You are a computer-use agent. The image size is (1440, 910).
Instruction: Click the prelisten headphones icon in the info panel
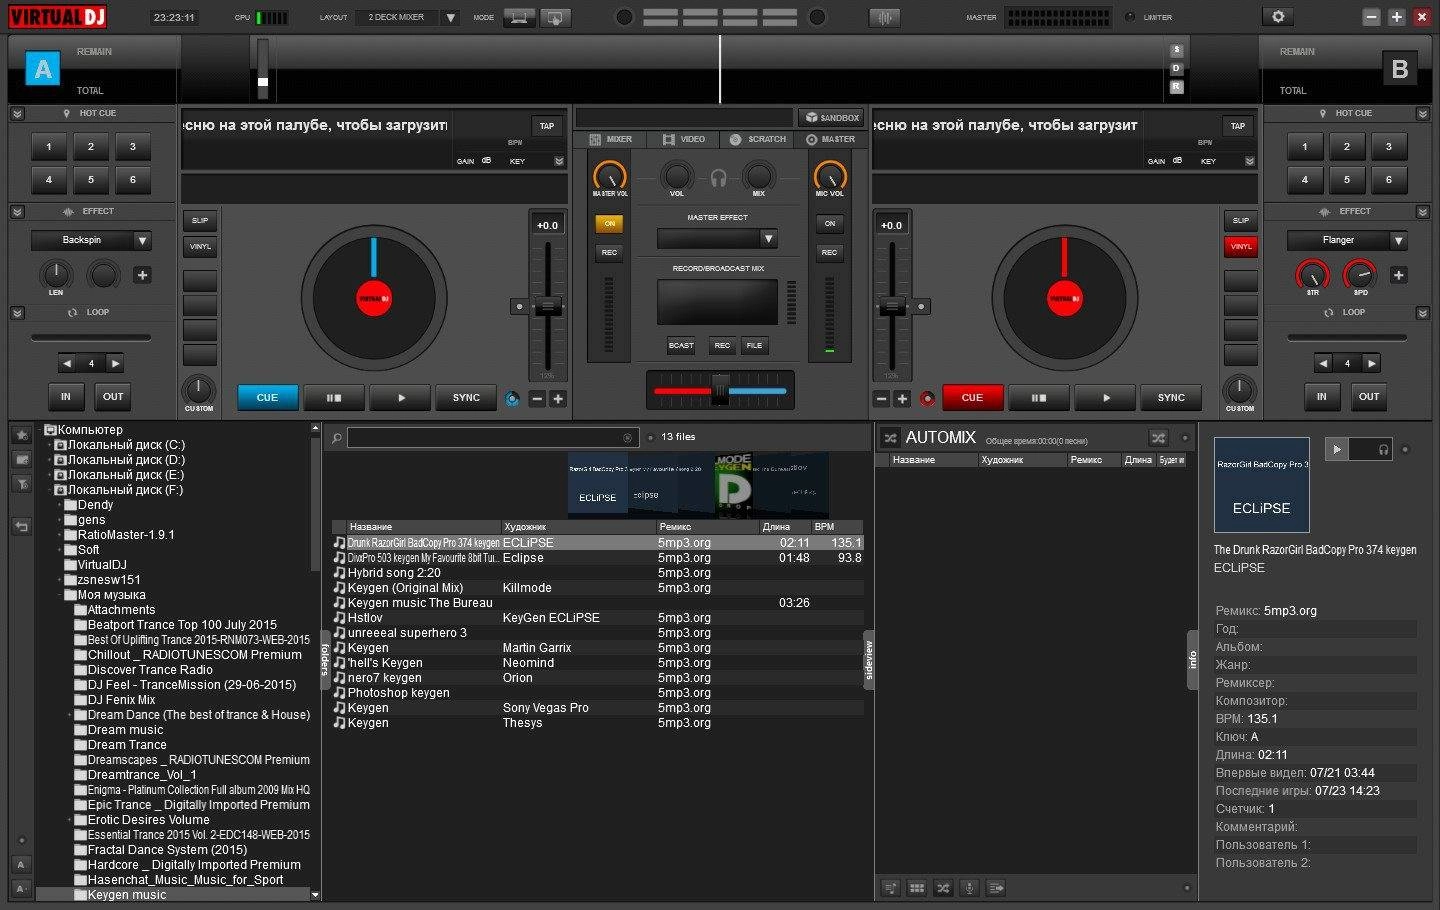point(1383,450)
